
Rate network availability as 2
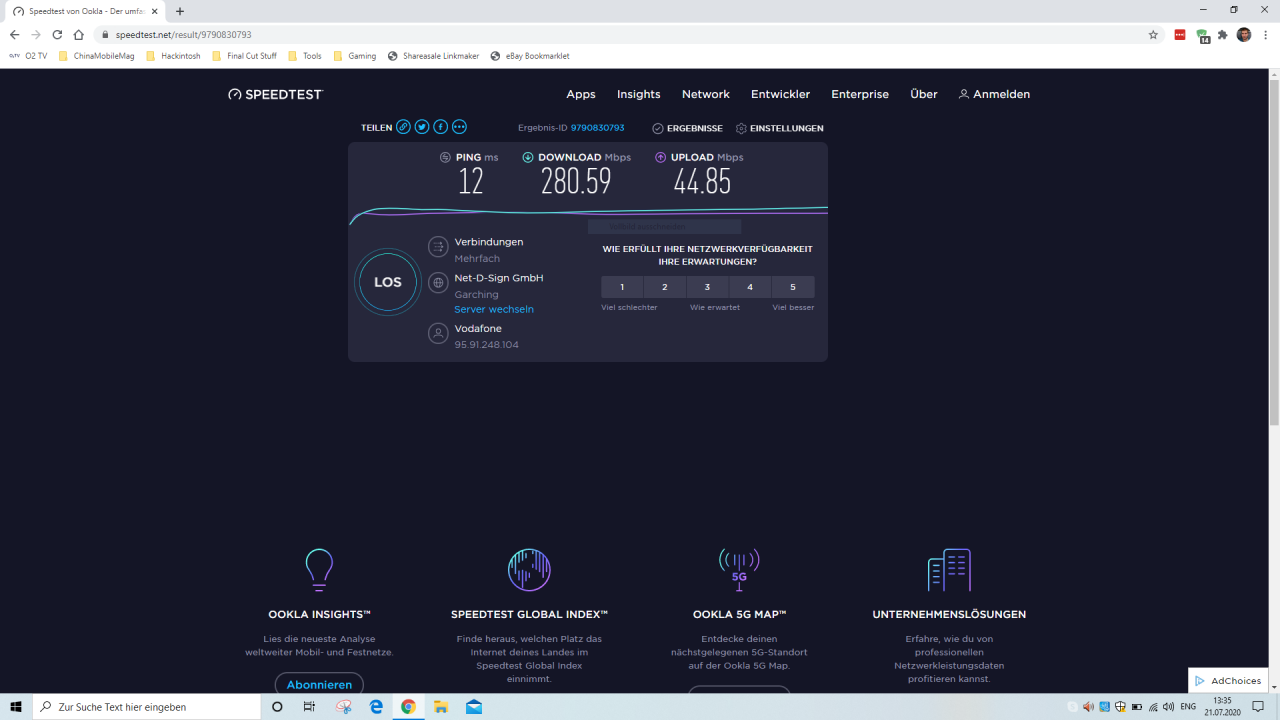[x=665, y=287]
